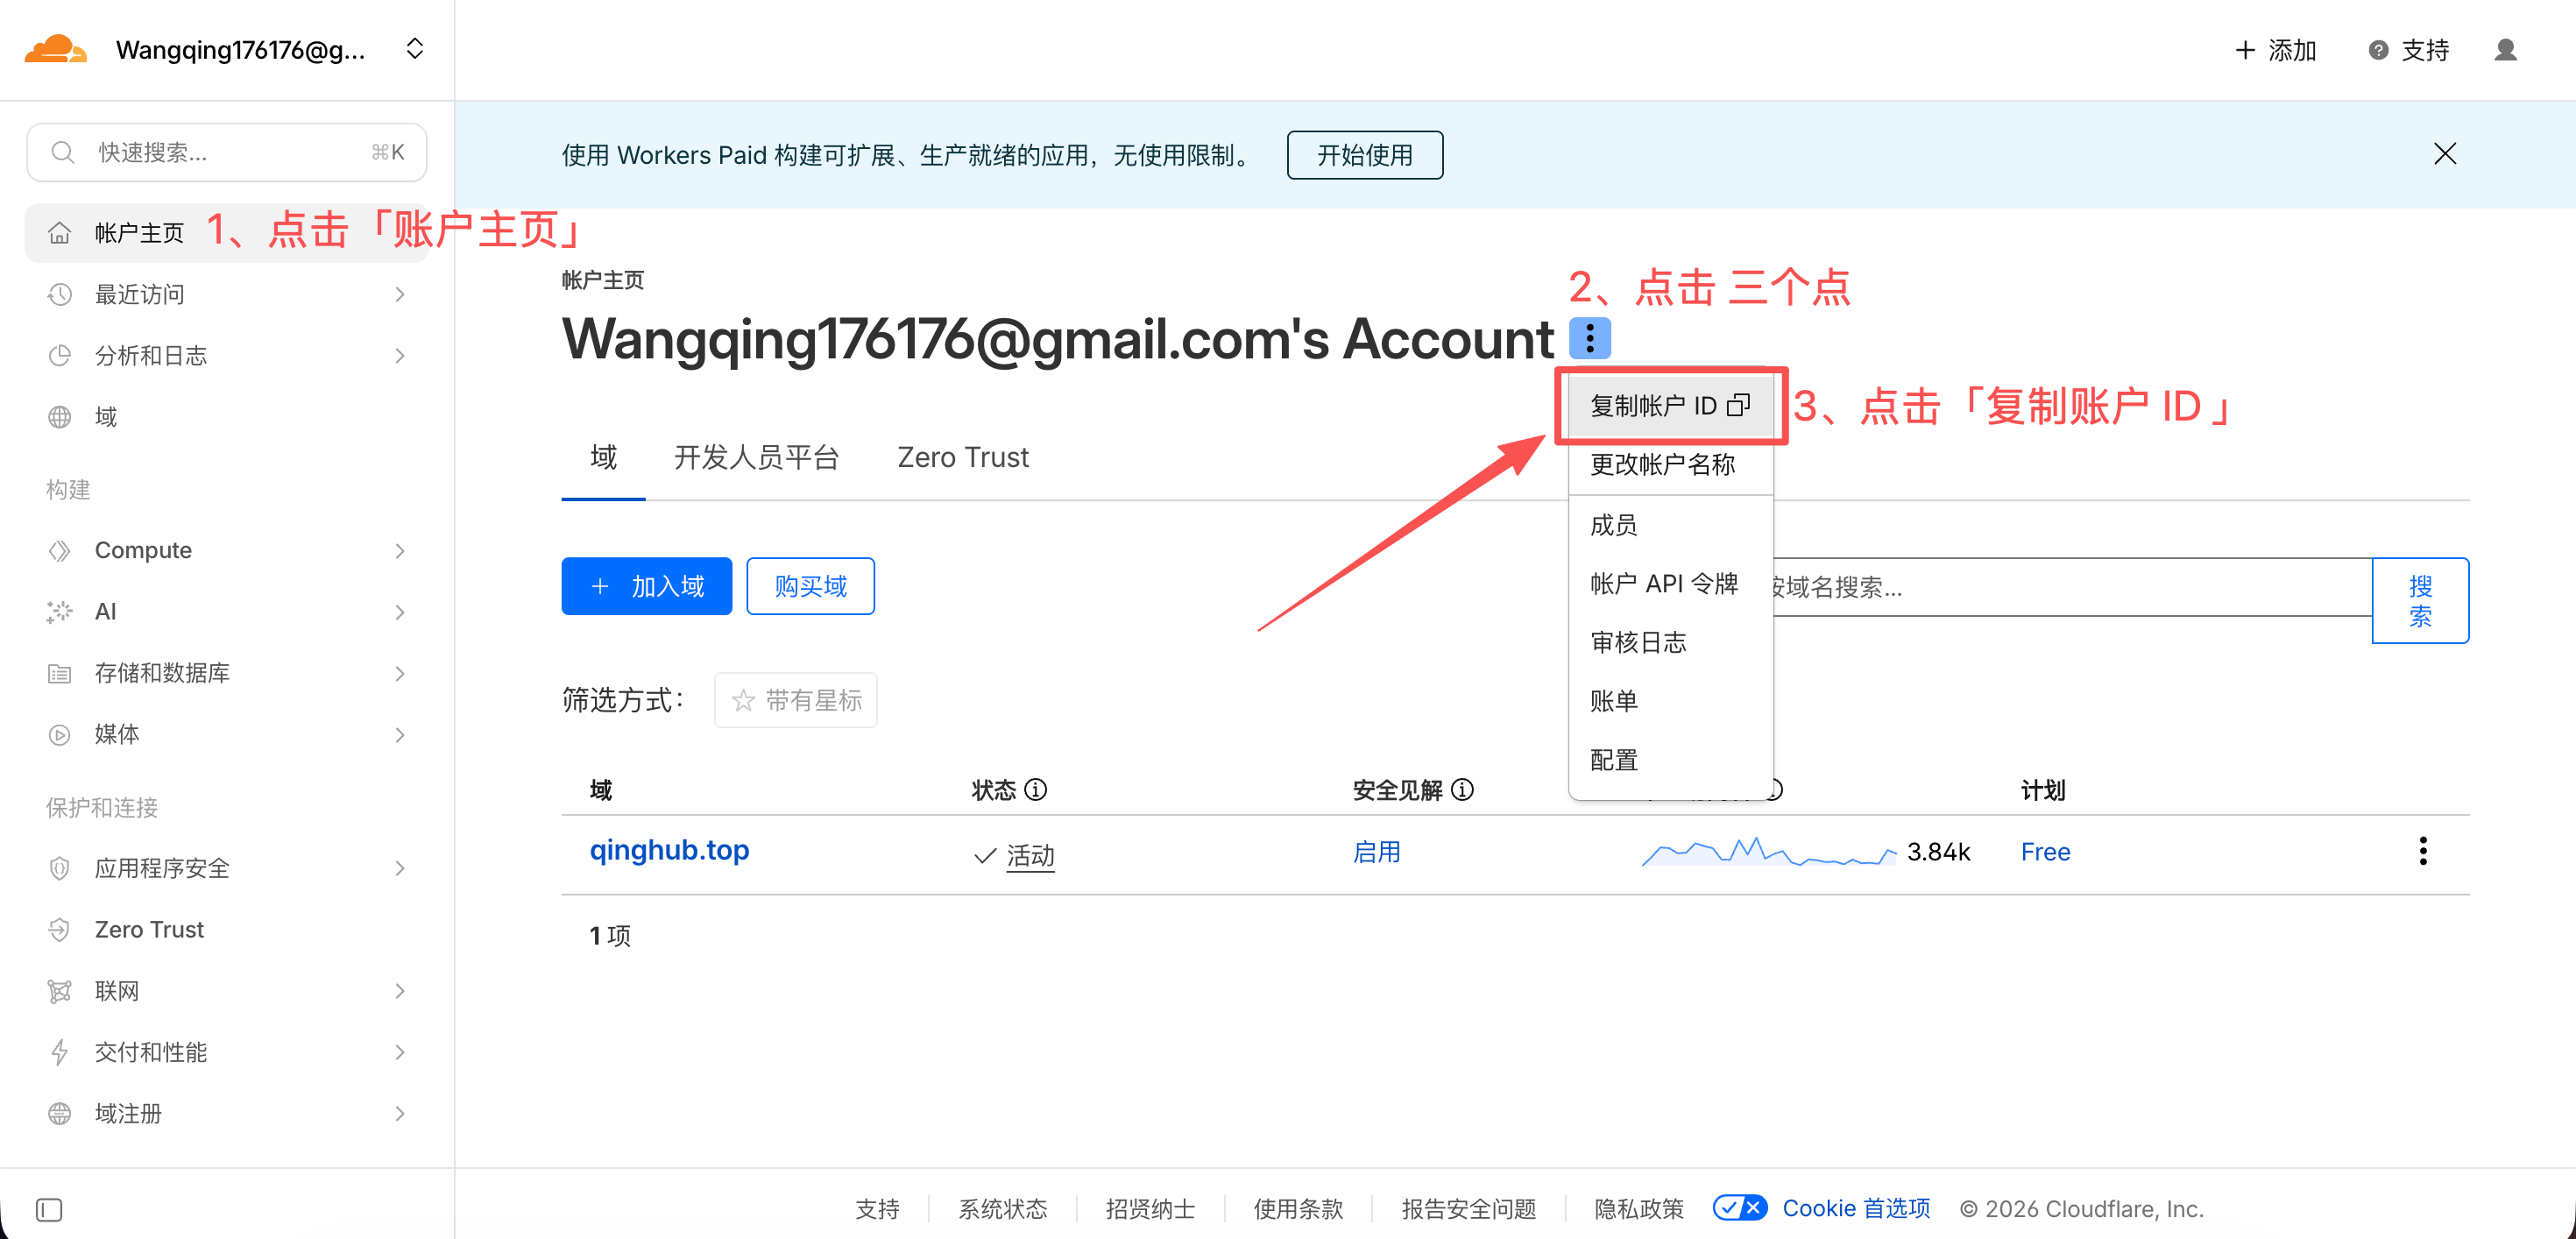
Task: Click the 安全见解 info icon
Action: [1462, 790]
